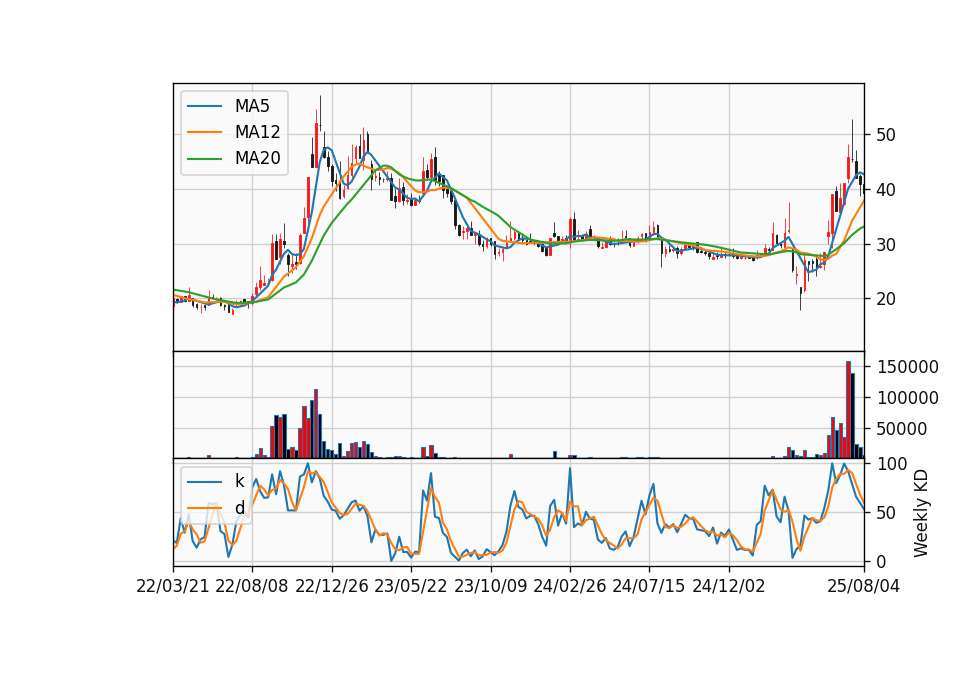
Task: Click the price axis value 50
Action: tap(886, 135)
